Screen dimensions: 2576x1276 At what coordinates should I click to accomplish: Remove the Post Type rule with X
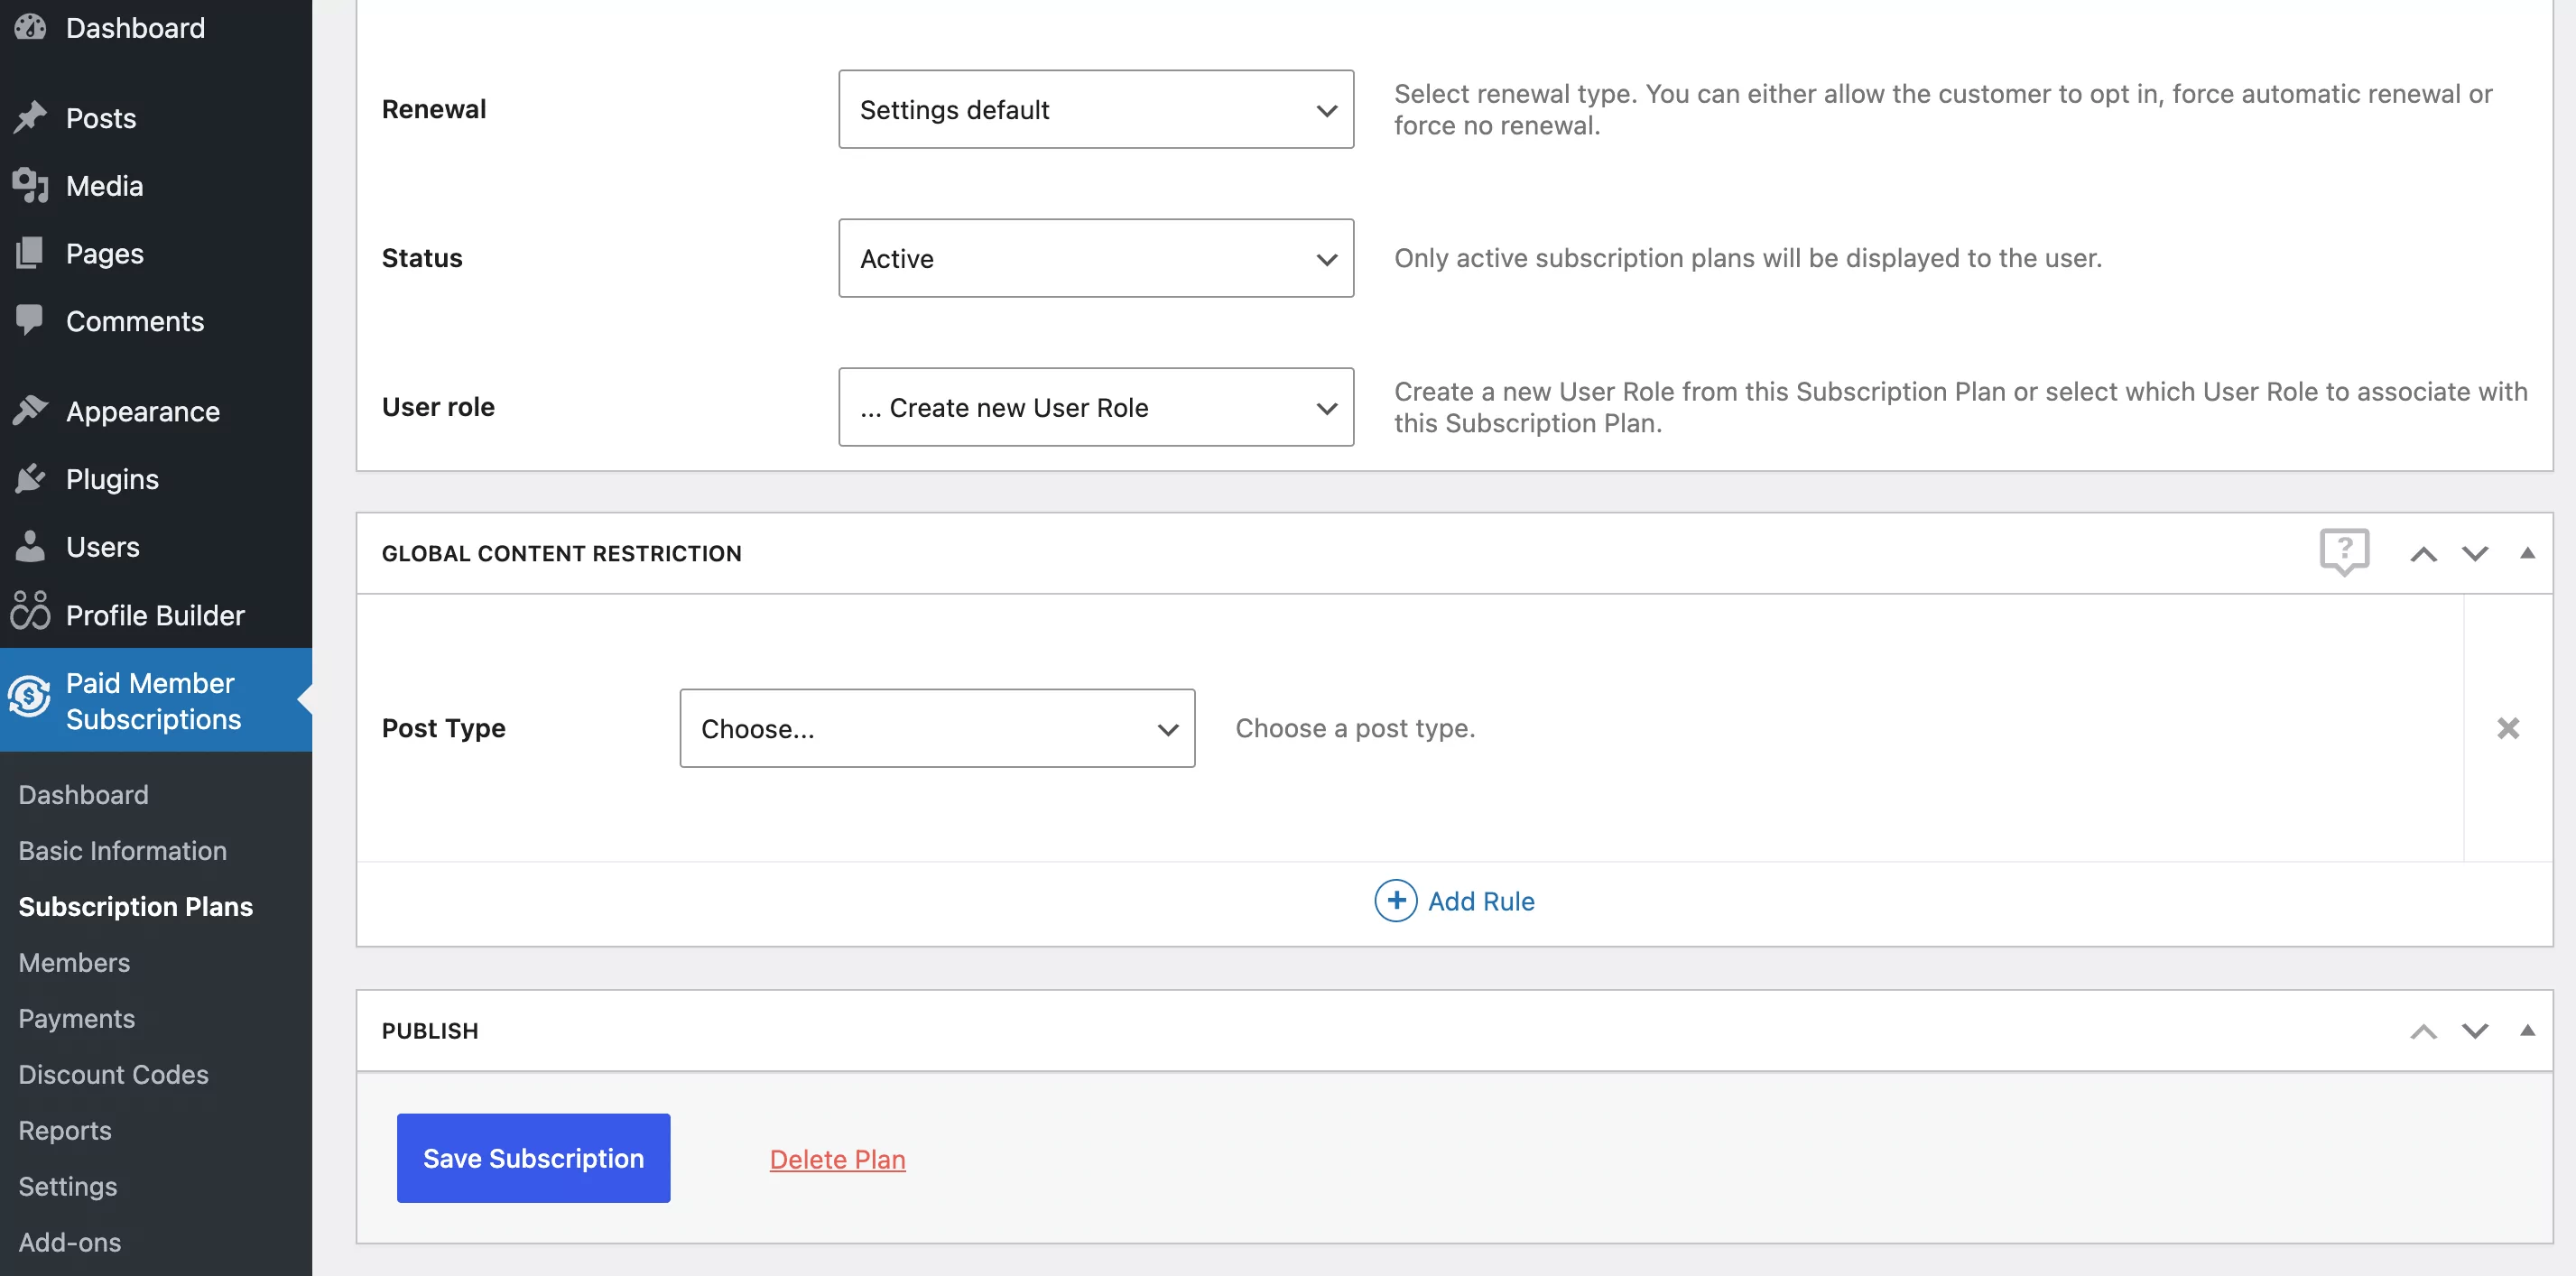pyautogui.click(x=2508, y=728)
